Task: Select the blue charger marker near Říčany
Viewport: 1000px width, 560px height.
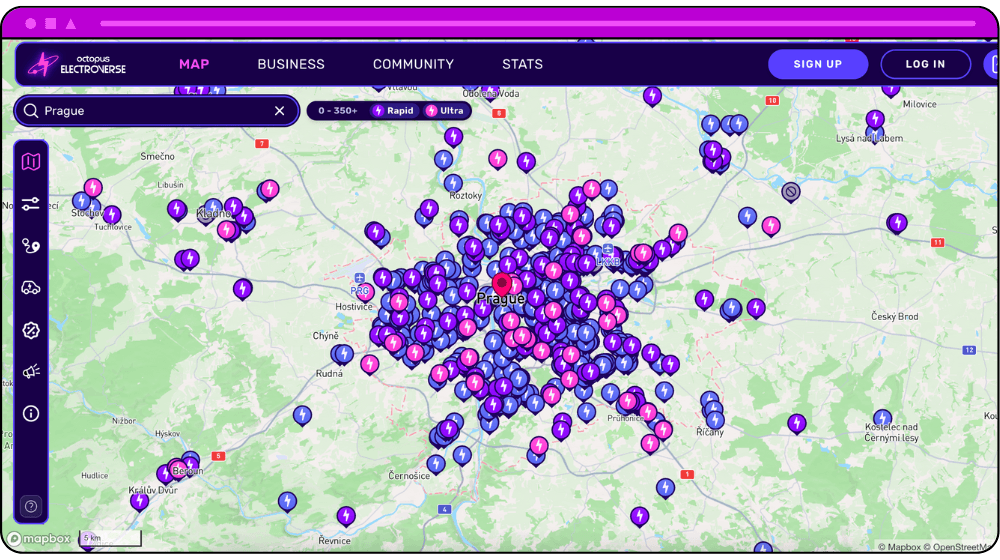Action: (x=715, y=420)
